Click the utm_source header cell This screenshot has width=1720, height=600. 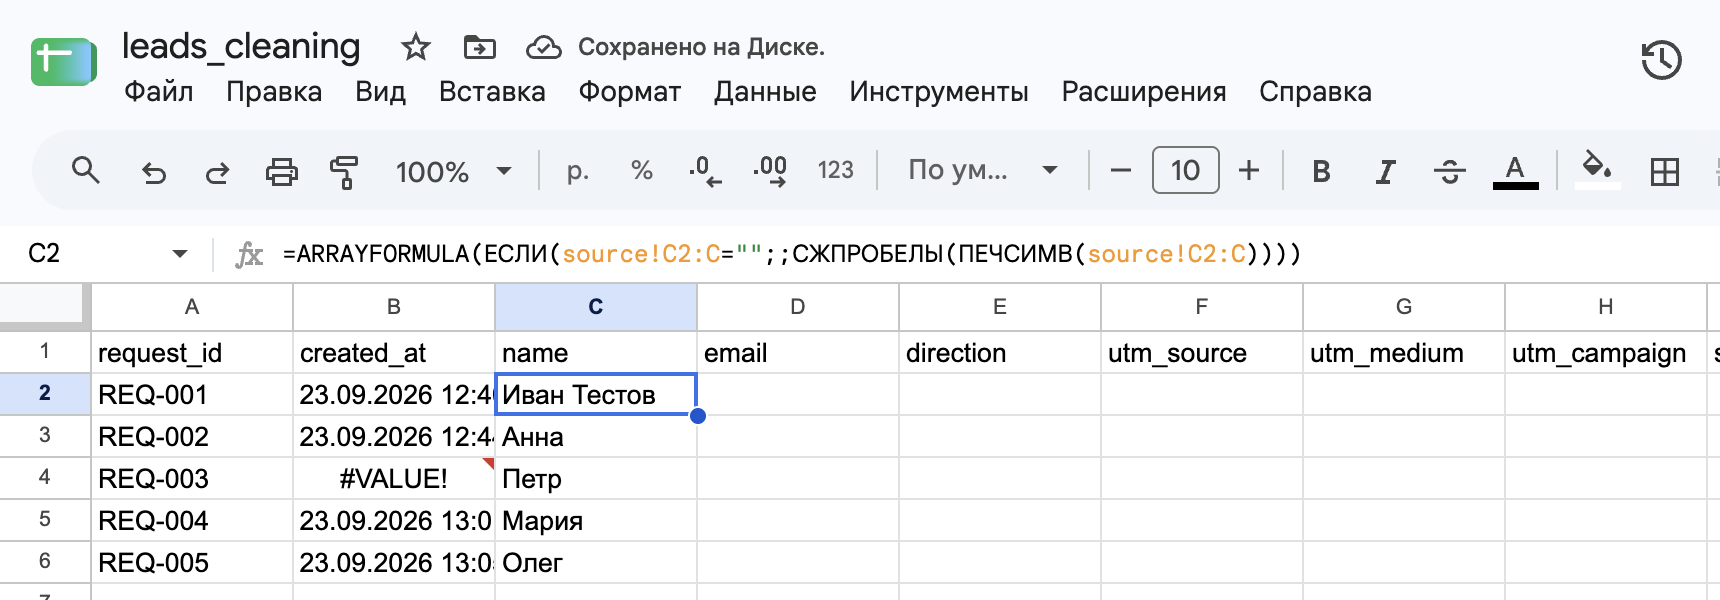pyautogui.click(x=1202, y=352)
